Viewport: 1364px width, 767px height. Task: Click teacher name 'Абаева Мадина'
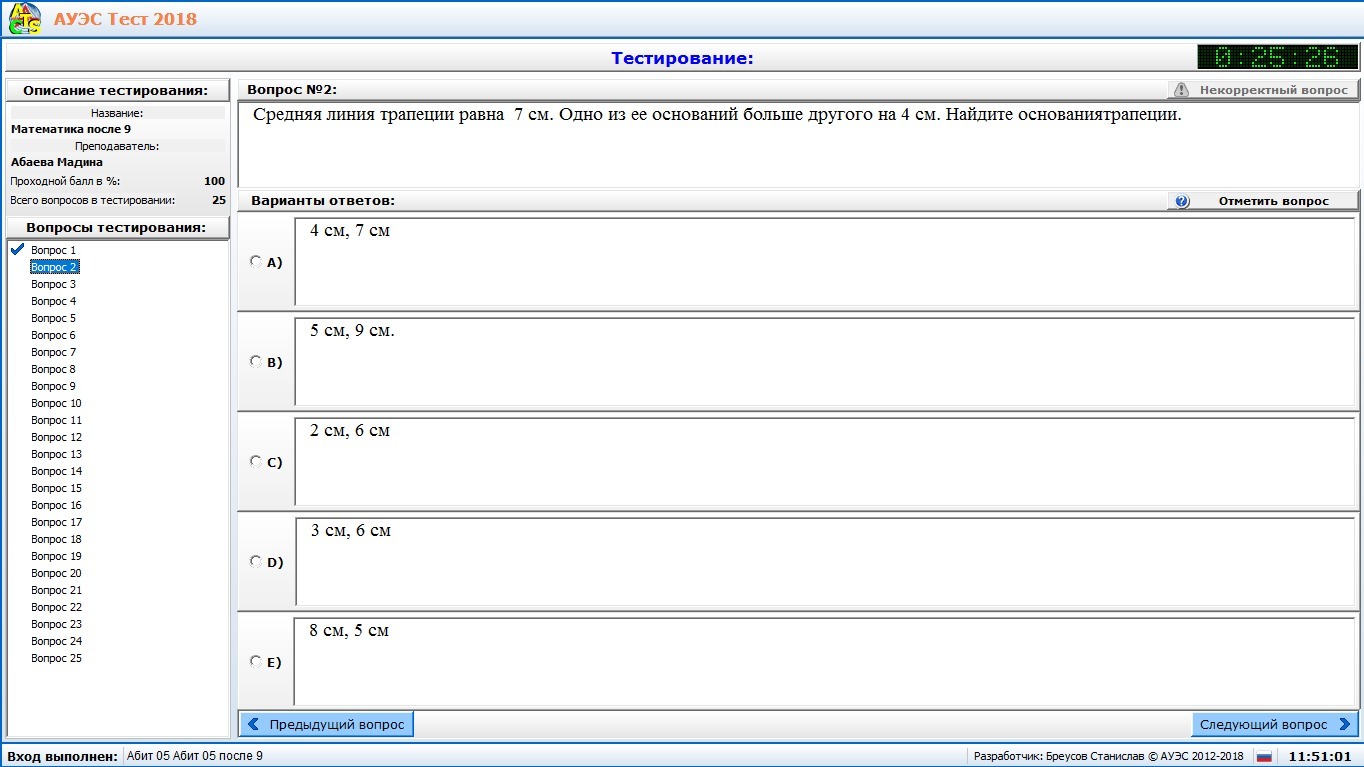(x=57, y=162)
